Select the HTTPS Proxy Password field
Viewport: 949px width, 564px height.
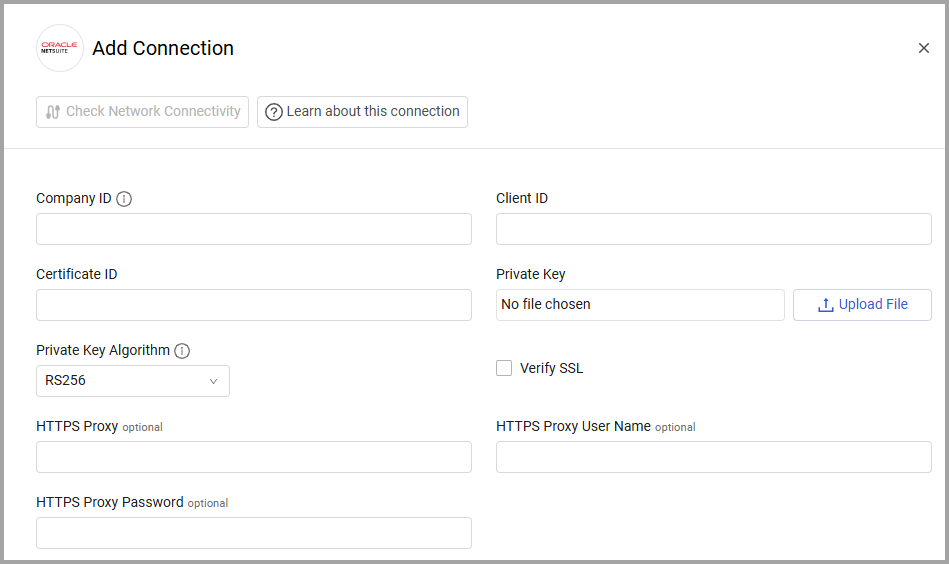click(x=254, y=533)
